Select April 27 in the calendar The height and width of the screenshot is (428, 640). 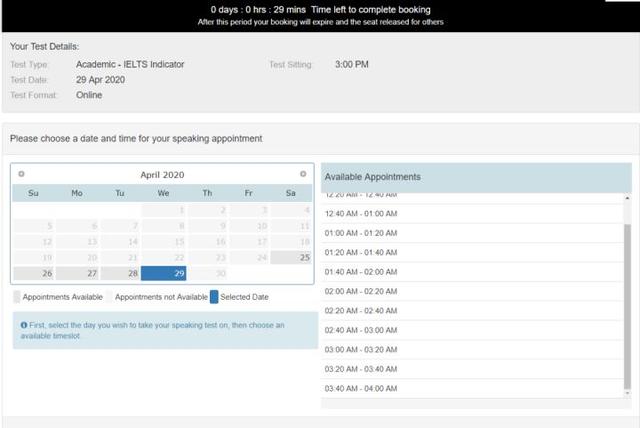pyautogui.click(x=77, y=273)
